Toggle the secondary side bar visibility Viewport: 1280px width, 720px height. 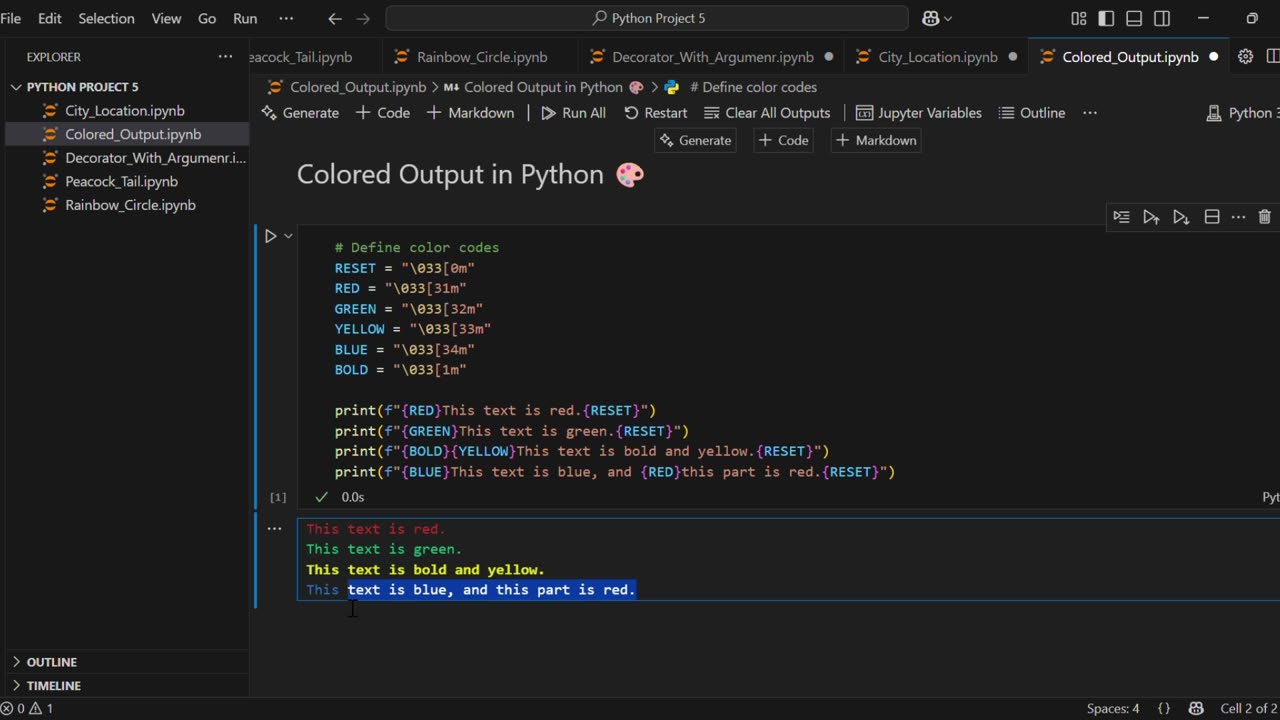(1162, 18)
